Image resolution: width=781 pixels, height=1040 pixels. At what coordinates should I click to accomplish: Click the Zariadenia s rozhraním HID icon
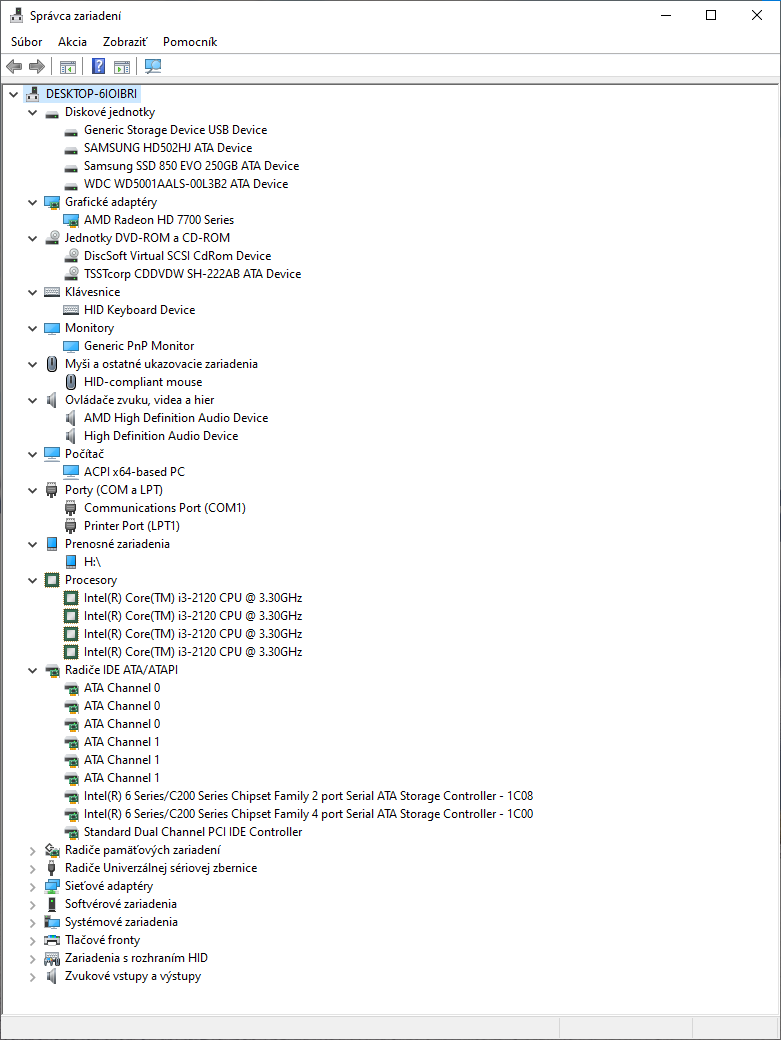(52, 958)
